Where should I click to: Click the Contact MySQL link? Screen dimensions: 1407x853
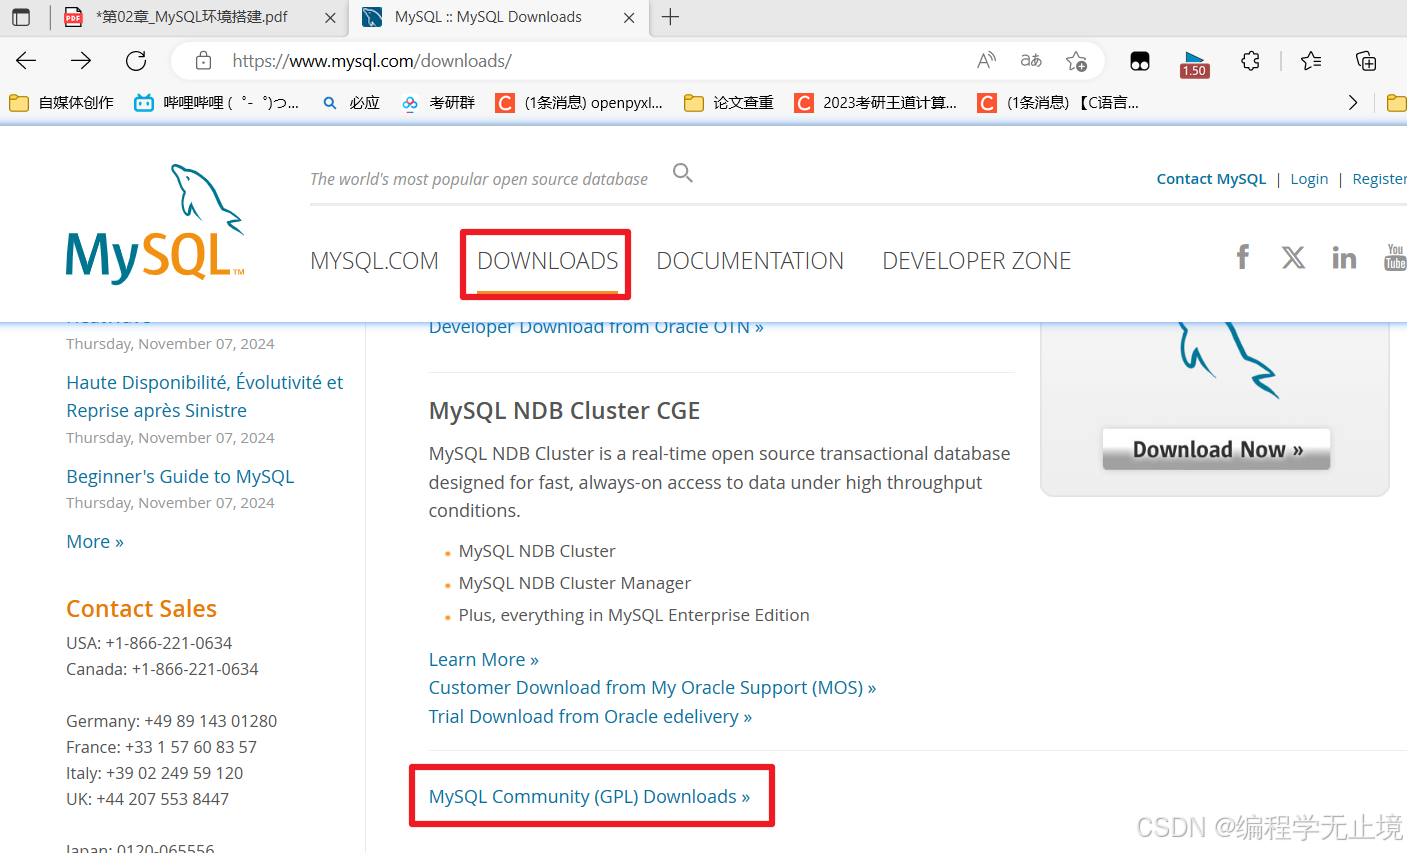click(x=1211, y=179)
